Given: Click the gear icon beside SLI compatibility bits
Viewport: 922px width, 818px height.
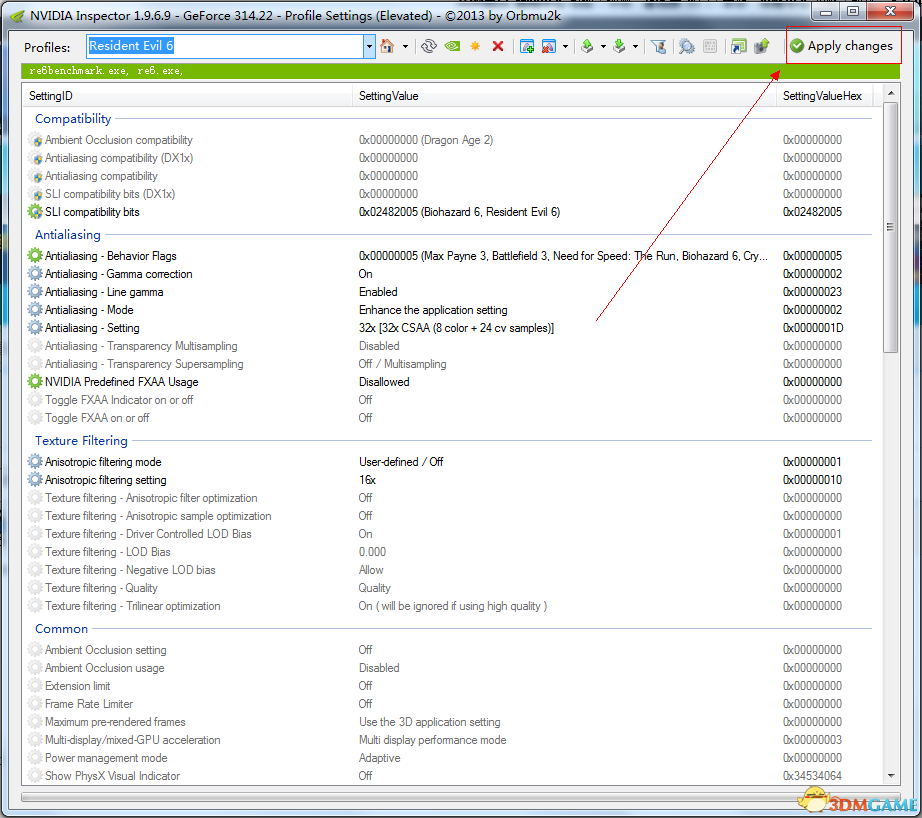Looking at the screenshot, I should [35, 212].
